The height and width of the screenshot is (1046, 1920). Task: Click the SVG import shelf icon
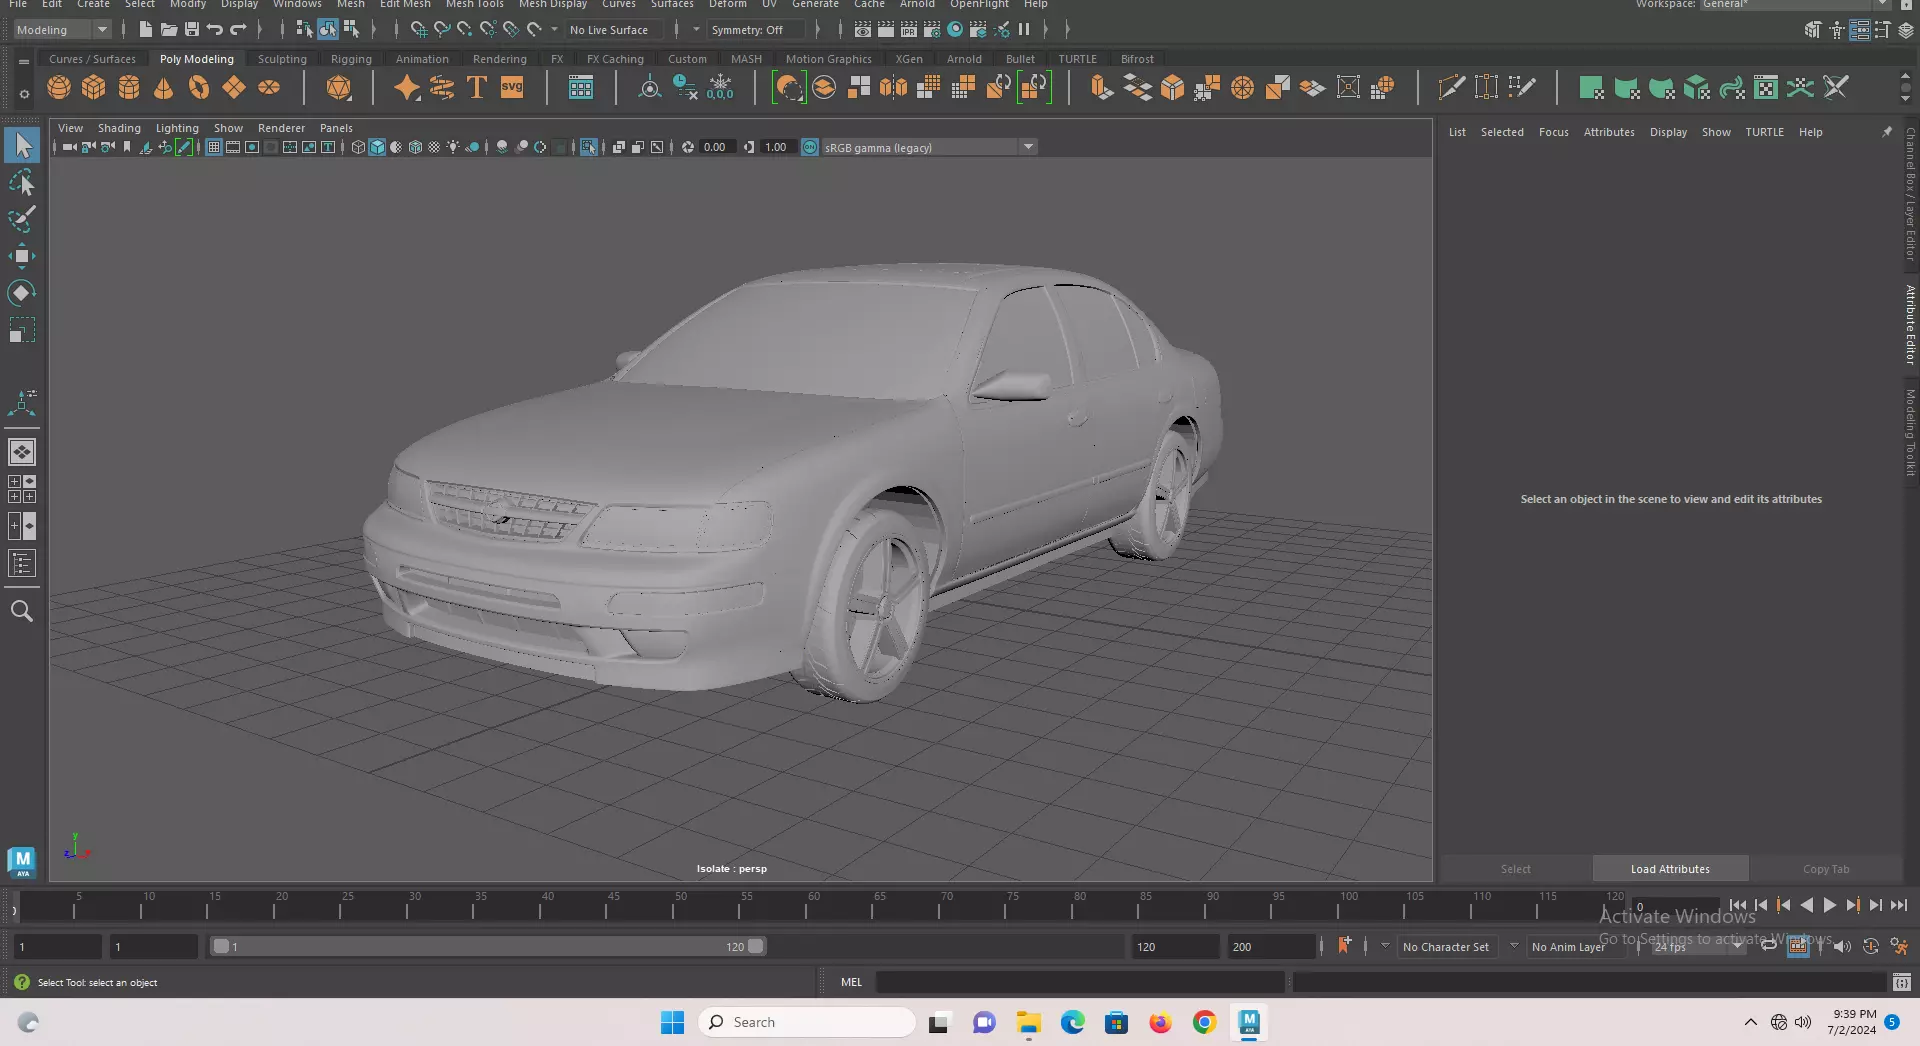(x=512, y=88)
